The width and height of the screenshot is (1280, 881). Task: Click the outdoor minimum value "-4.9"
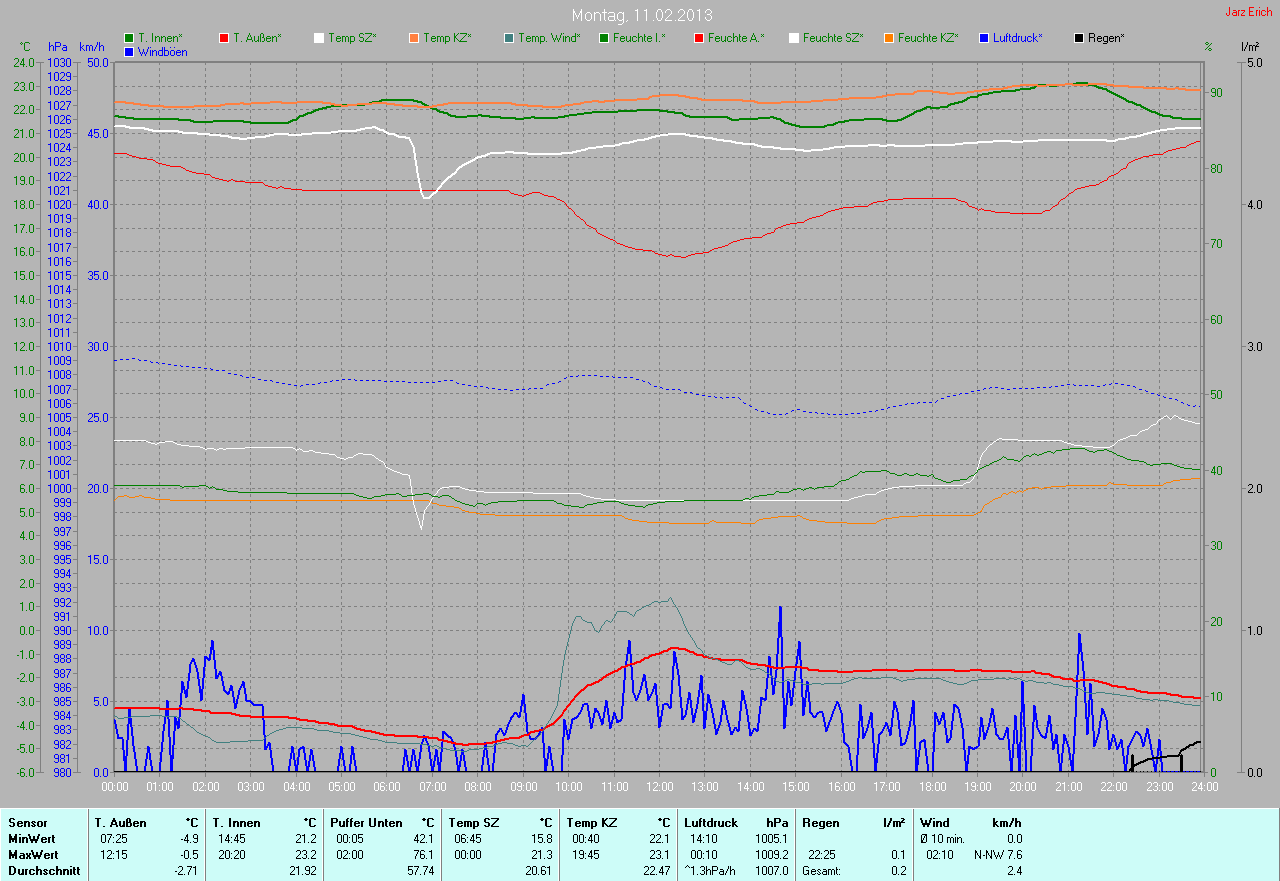pyautogui.click(x=188, y=839)
